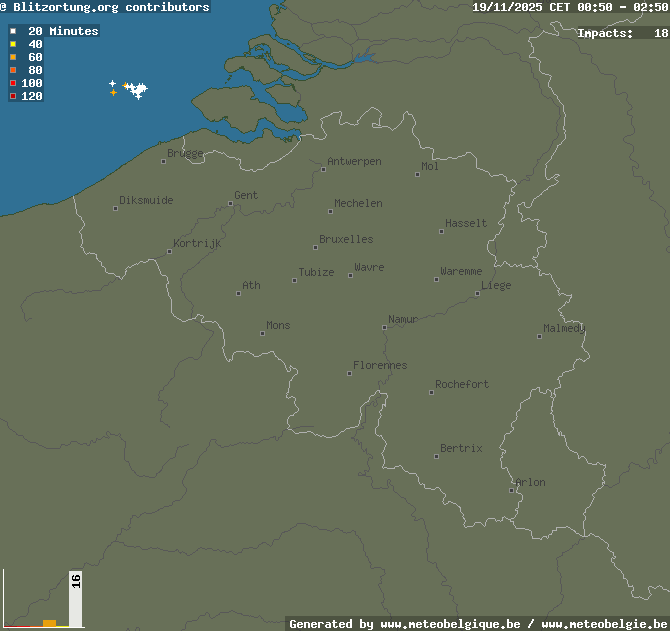Click the short orange histogram bar
The image size is (670, 631).
coord(49,623)
